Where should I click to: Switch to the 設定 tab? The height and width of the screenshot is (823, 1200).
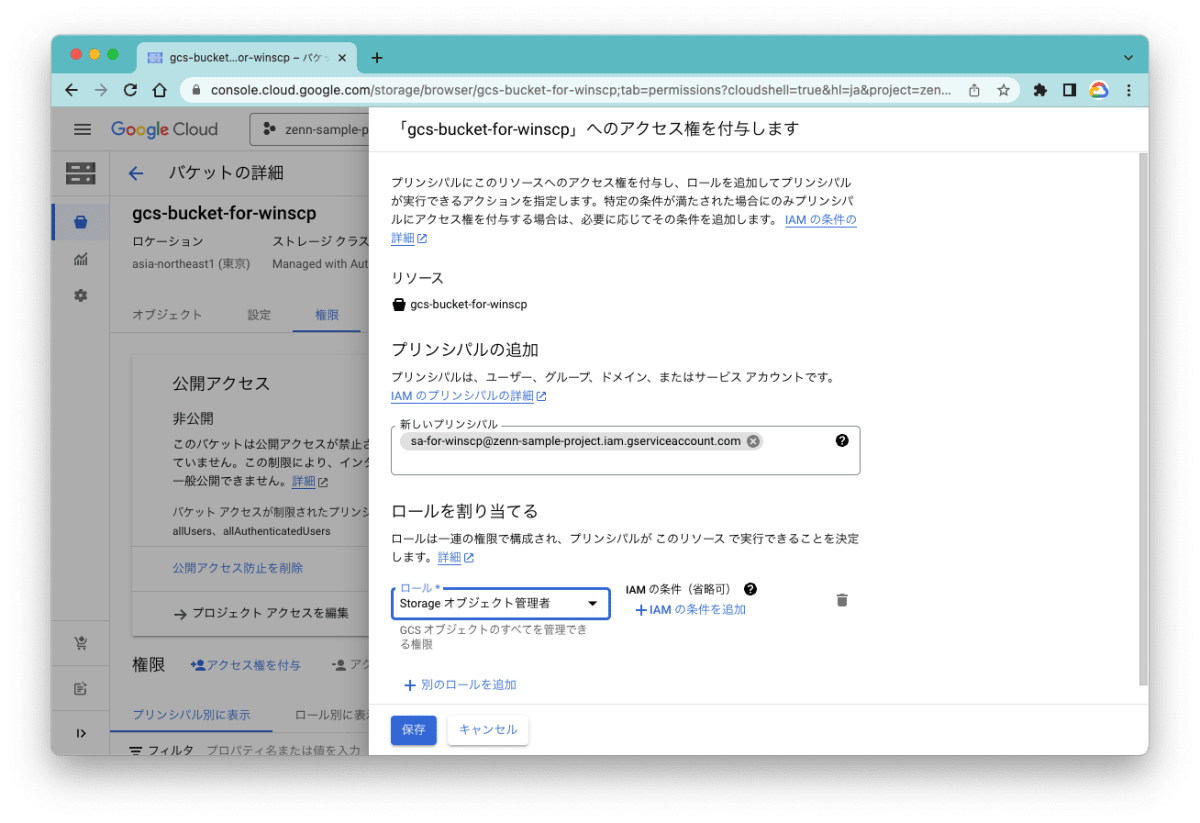coord(259,314)
